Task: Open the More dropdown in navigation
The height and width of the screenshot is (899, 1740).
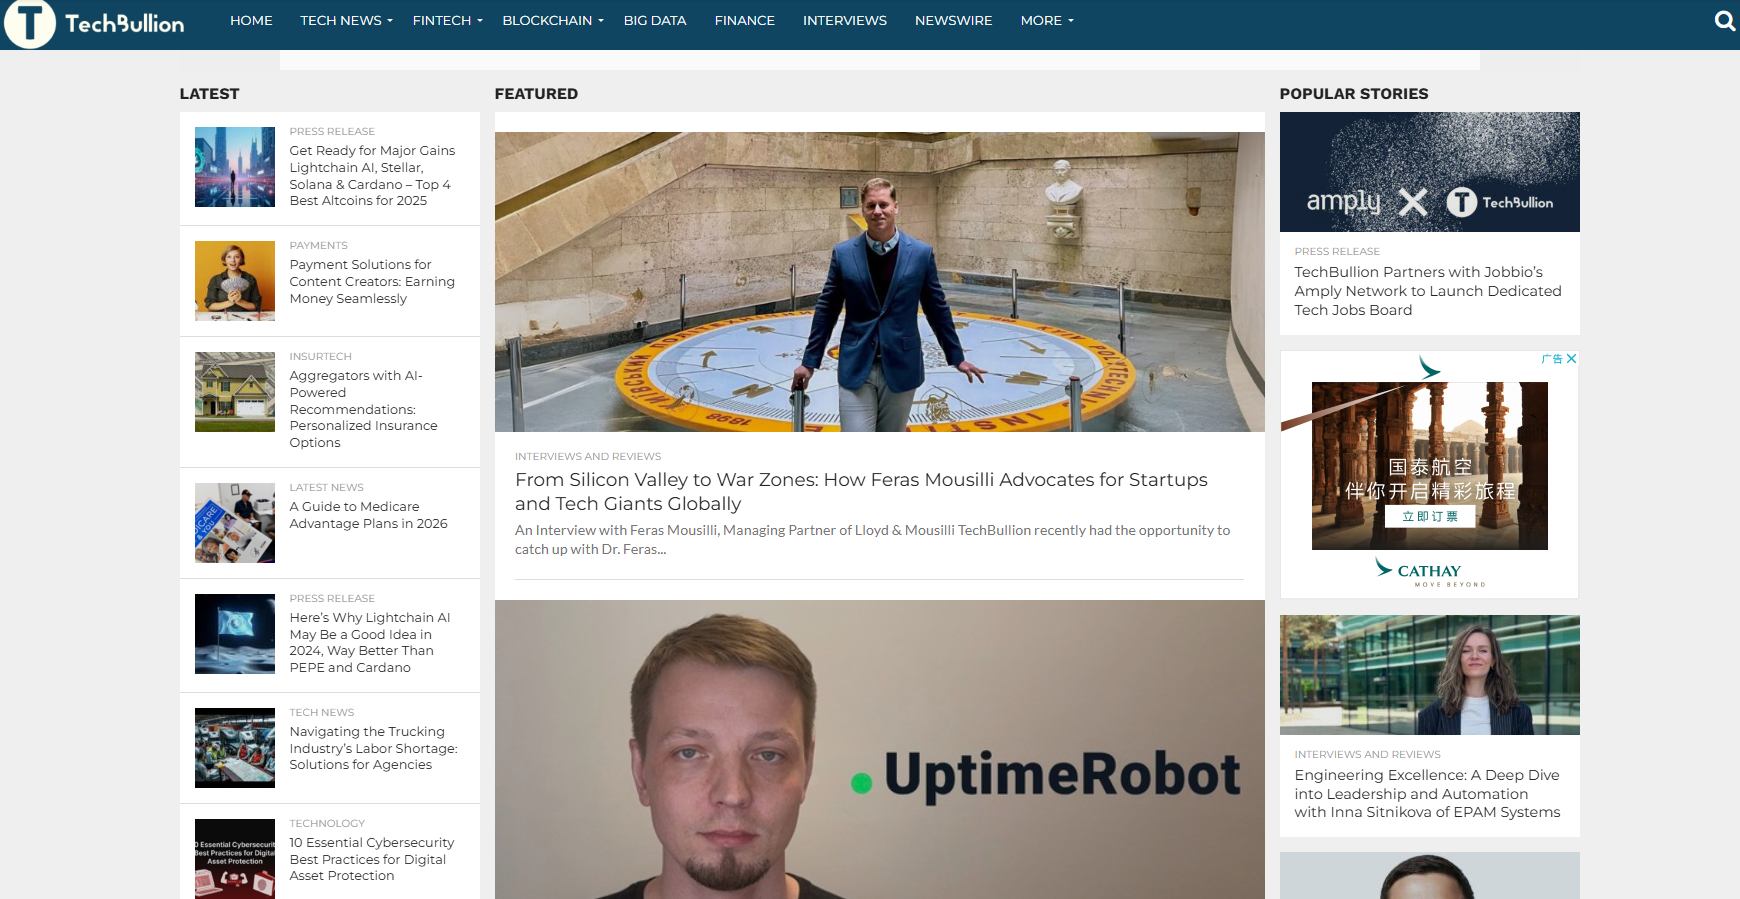Action: coord(1046,21)
